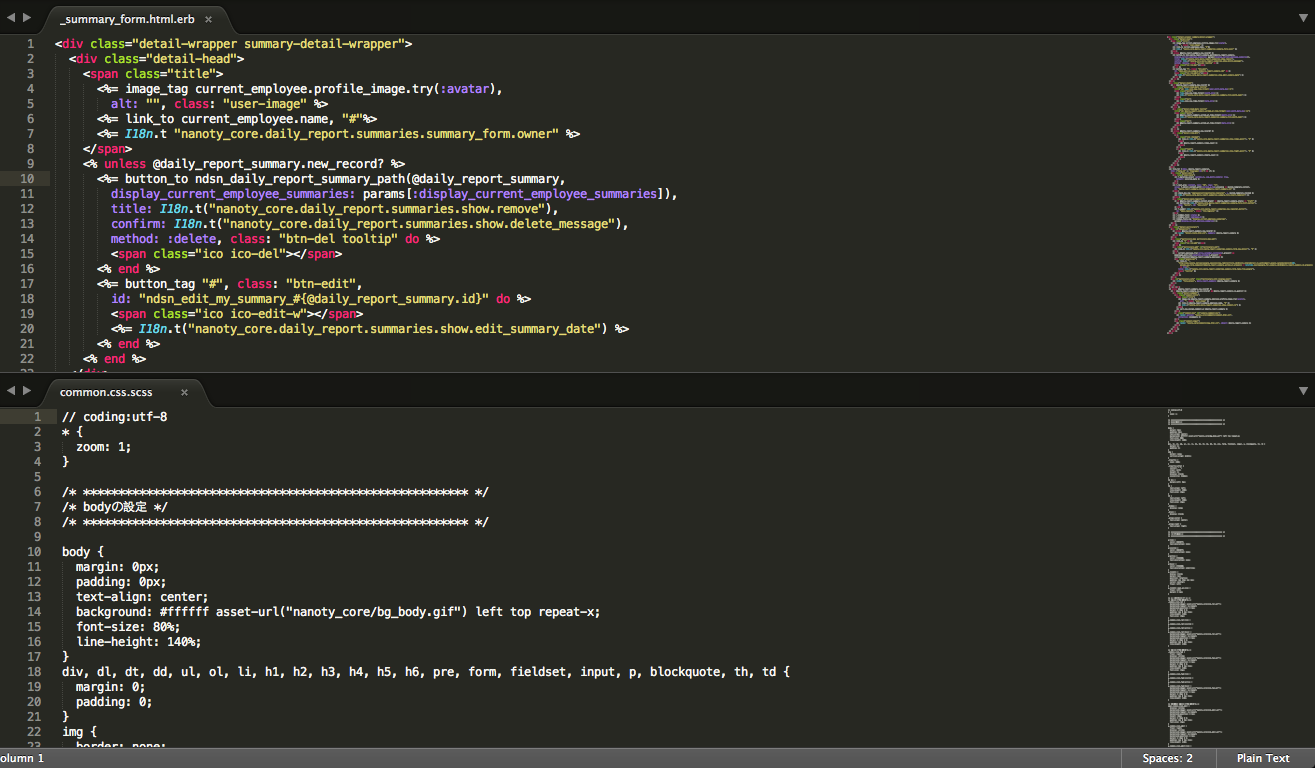Open the Spaces: 2 indentation menu
Image resolution: width=1315 pixels, height=768 pixels.
1167,758
